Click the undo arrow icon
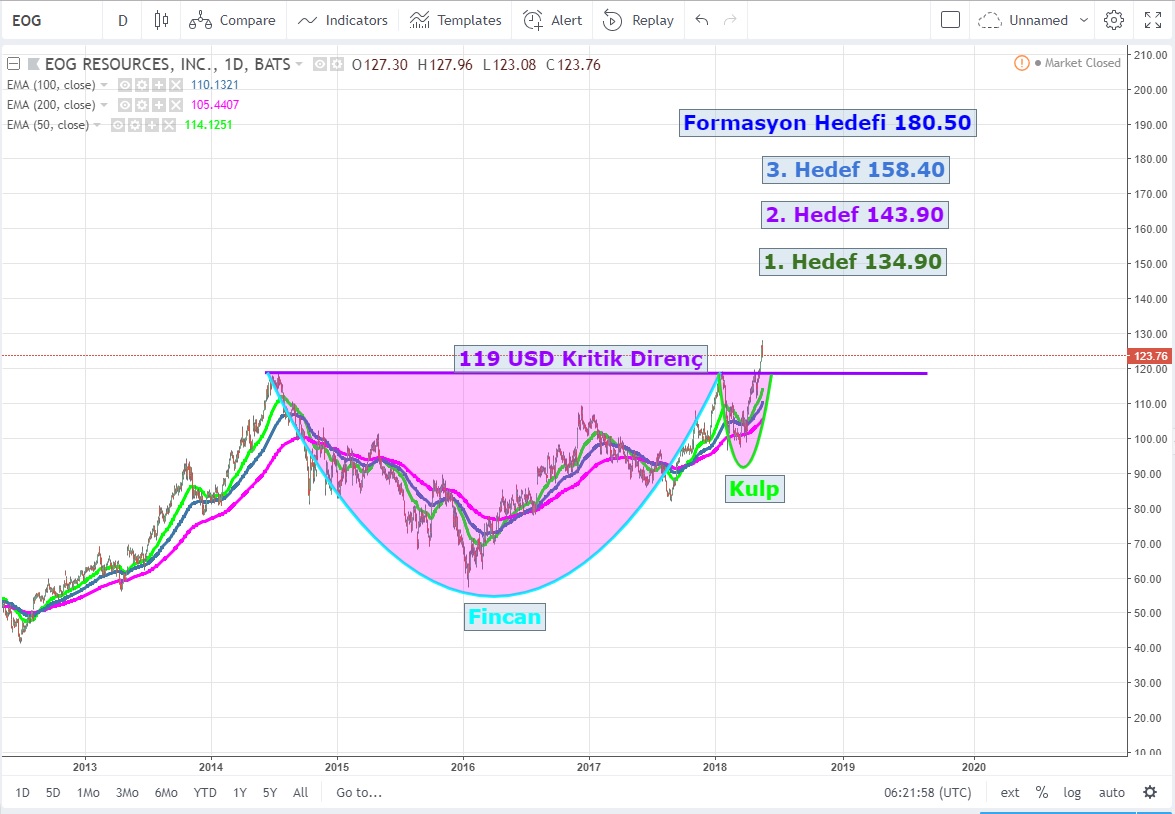 pyautogui.click(x=701, y=20)
